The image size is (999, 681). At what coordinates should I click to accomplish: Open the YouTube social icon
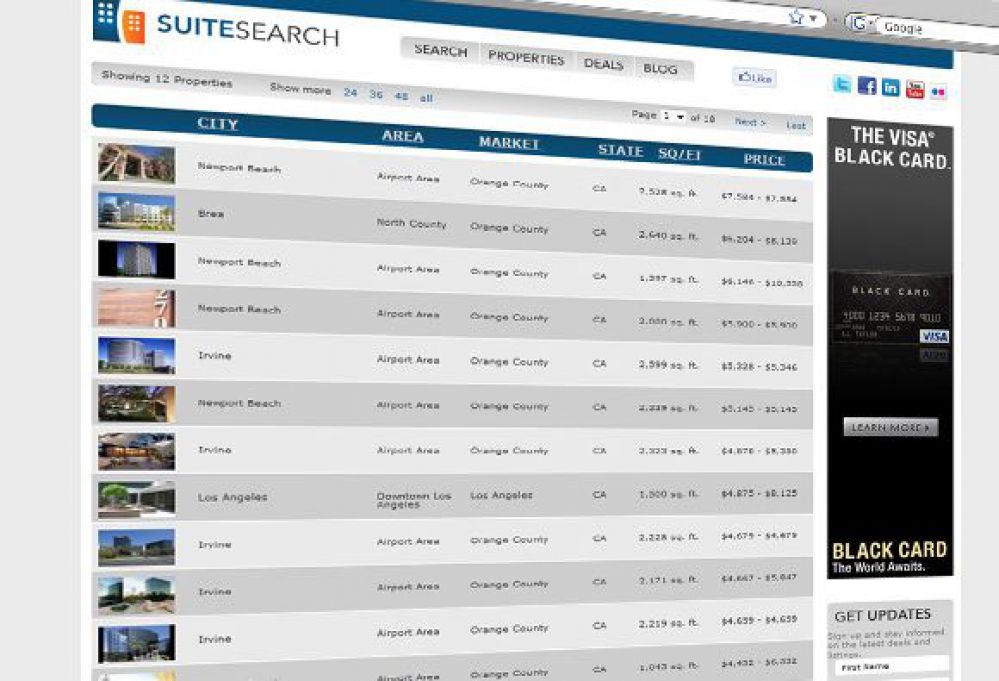914,90
